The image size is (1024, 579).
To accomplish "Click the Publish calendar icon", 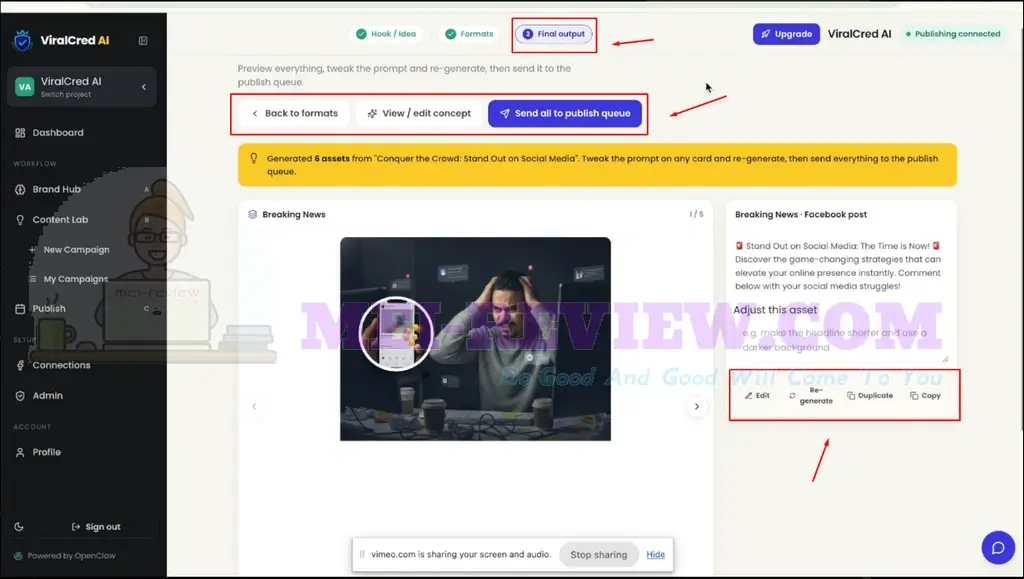I will click(x=20, y=309).
